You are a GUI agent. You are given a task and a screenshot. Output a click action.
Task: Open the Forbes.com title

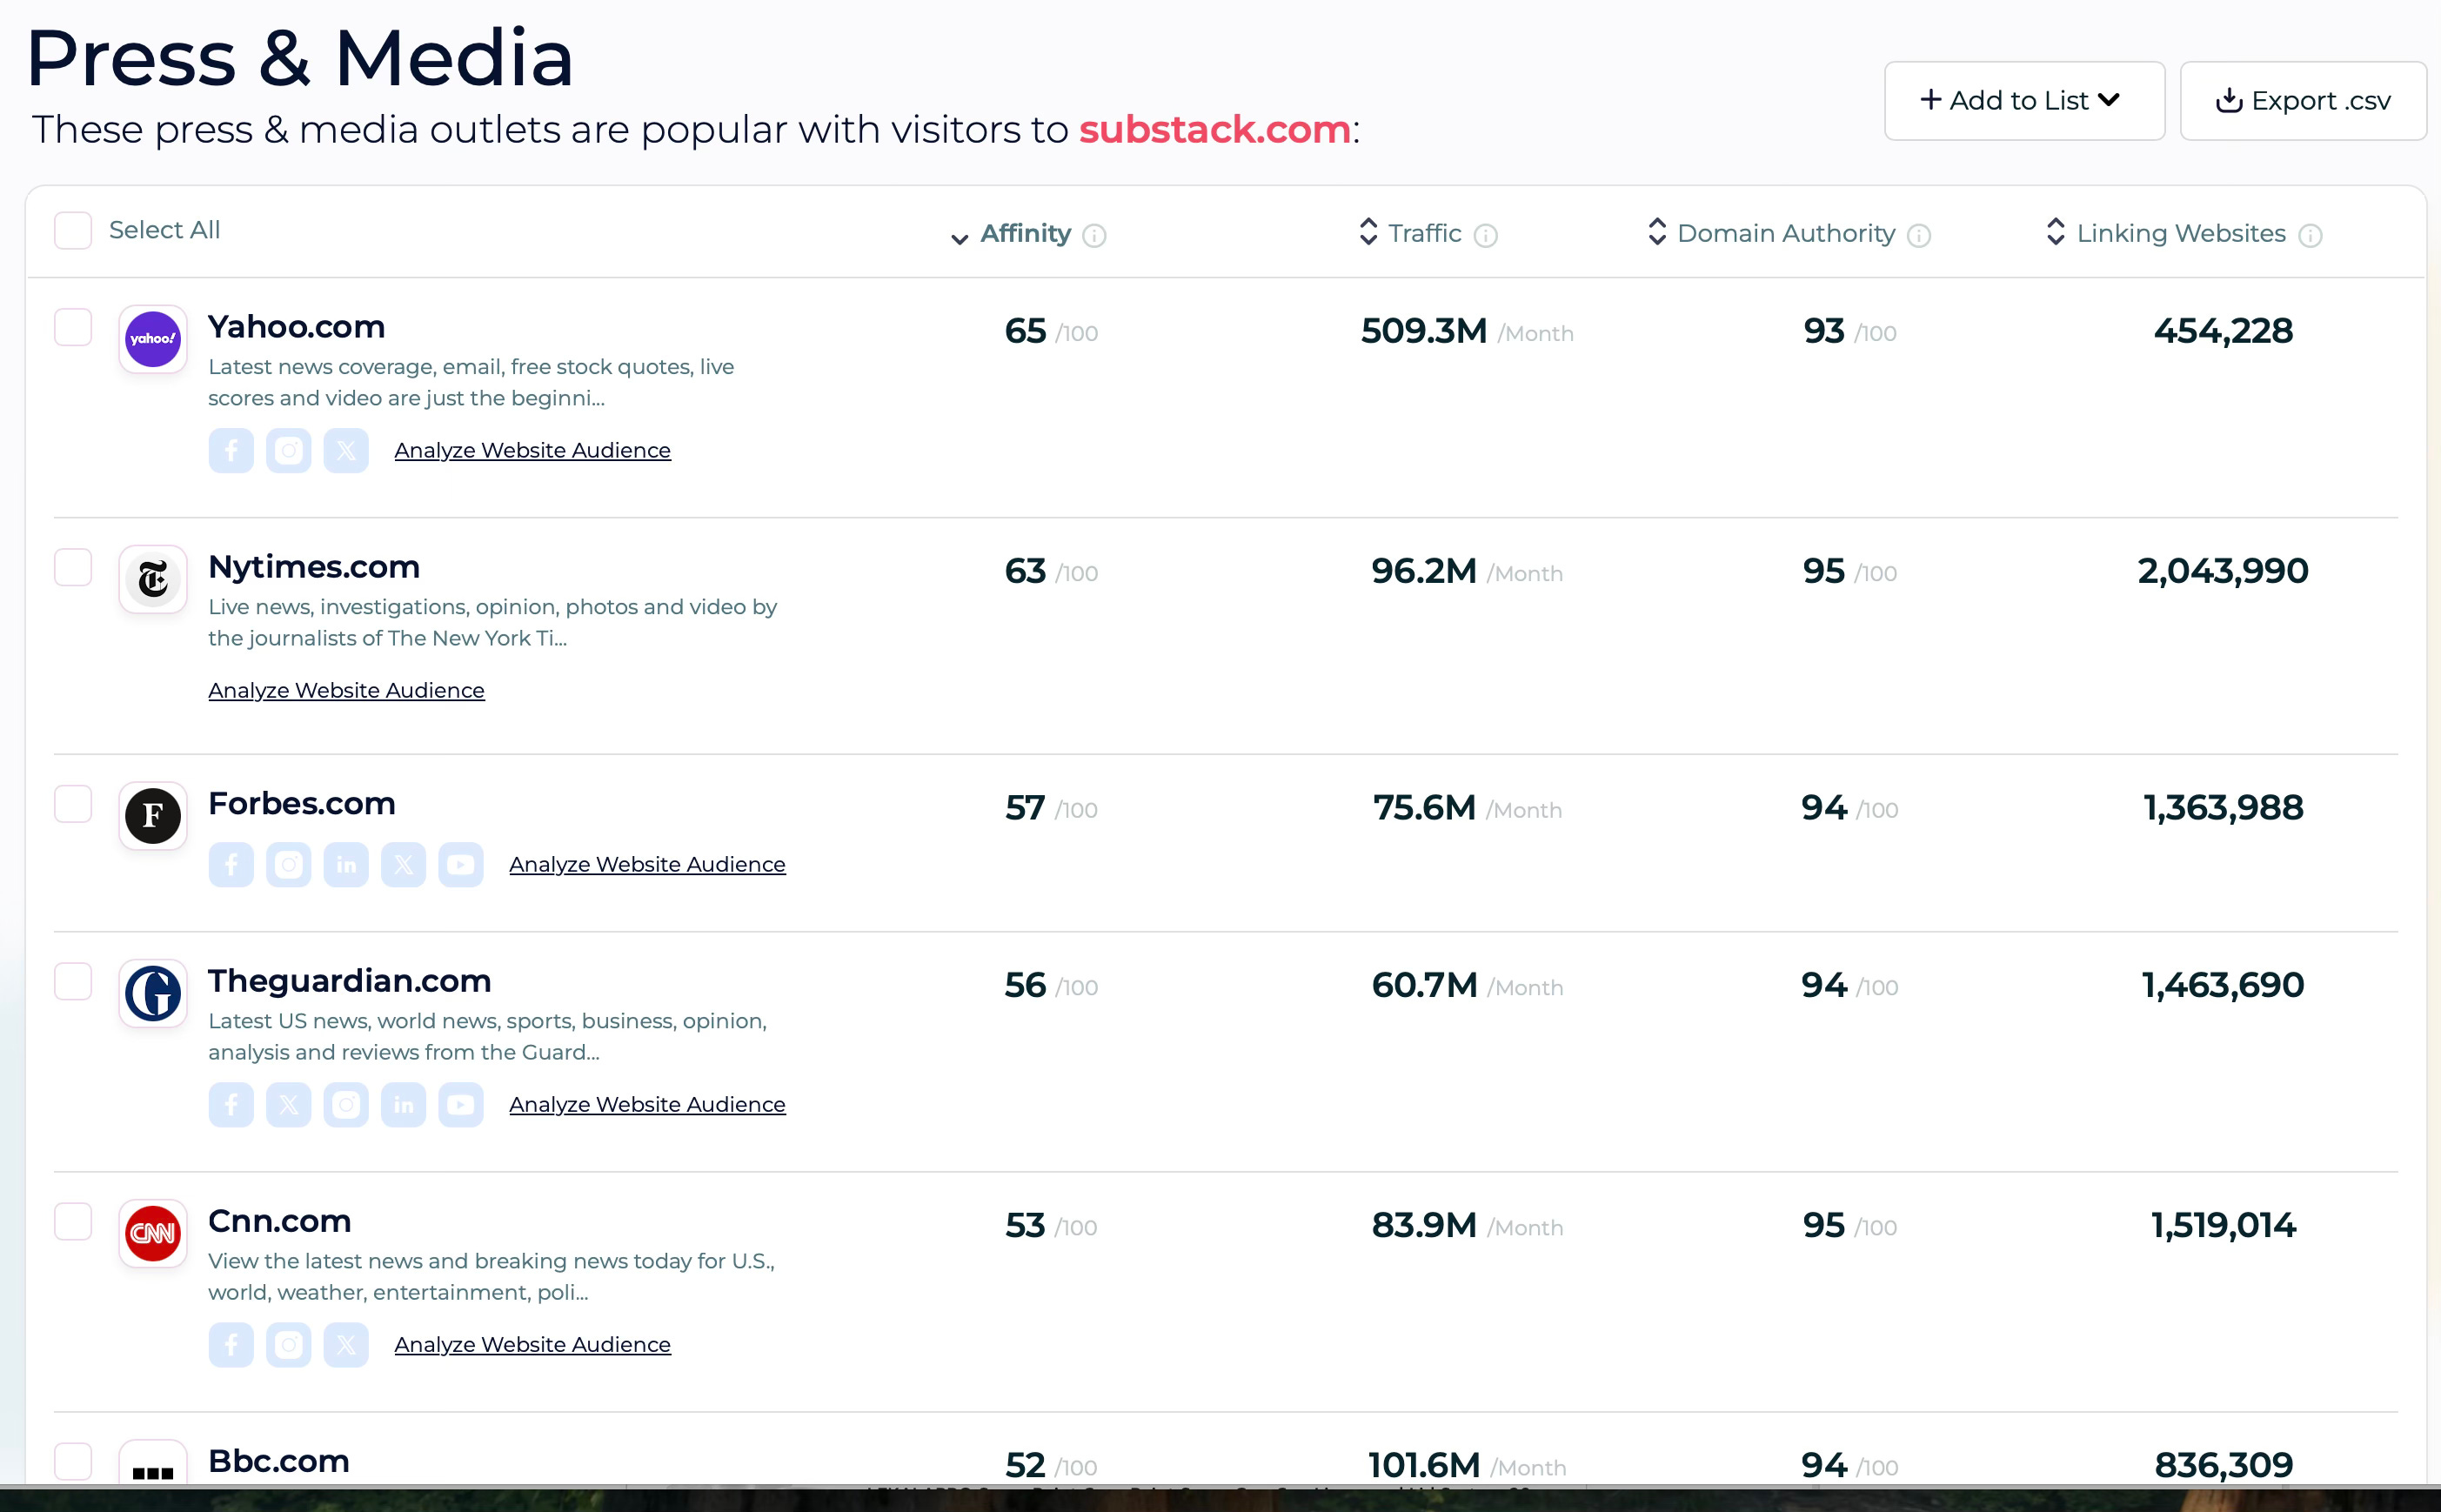[x=302, y=804]
